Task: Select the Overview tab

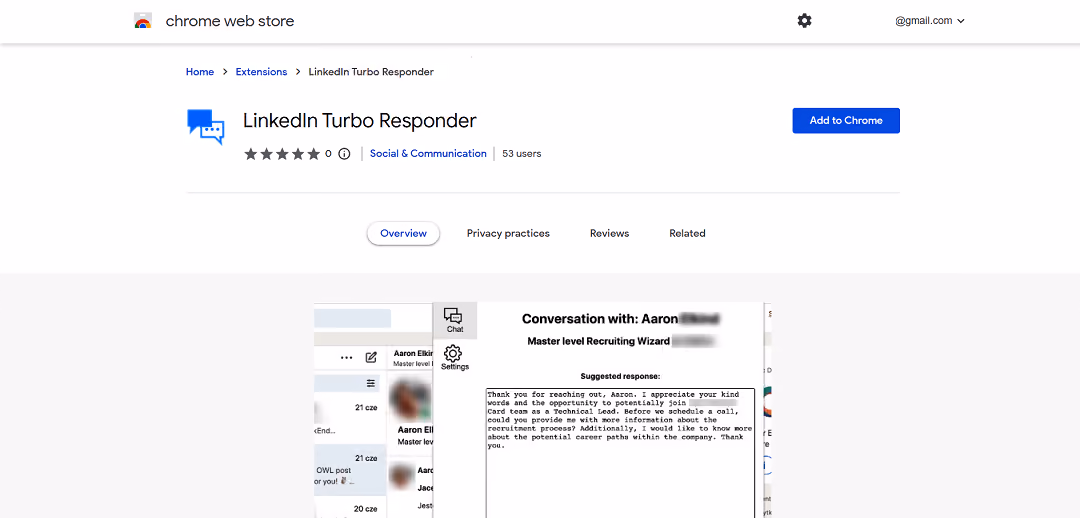Action: click(x=404, y=234)
